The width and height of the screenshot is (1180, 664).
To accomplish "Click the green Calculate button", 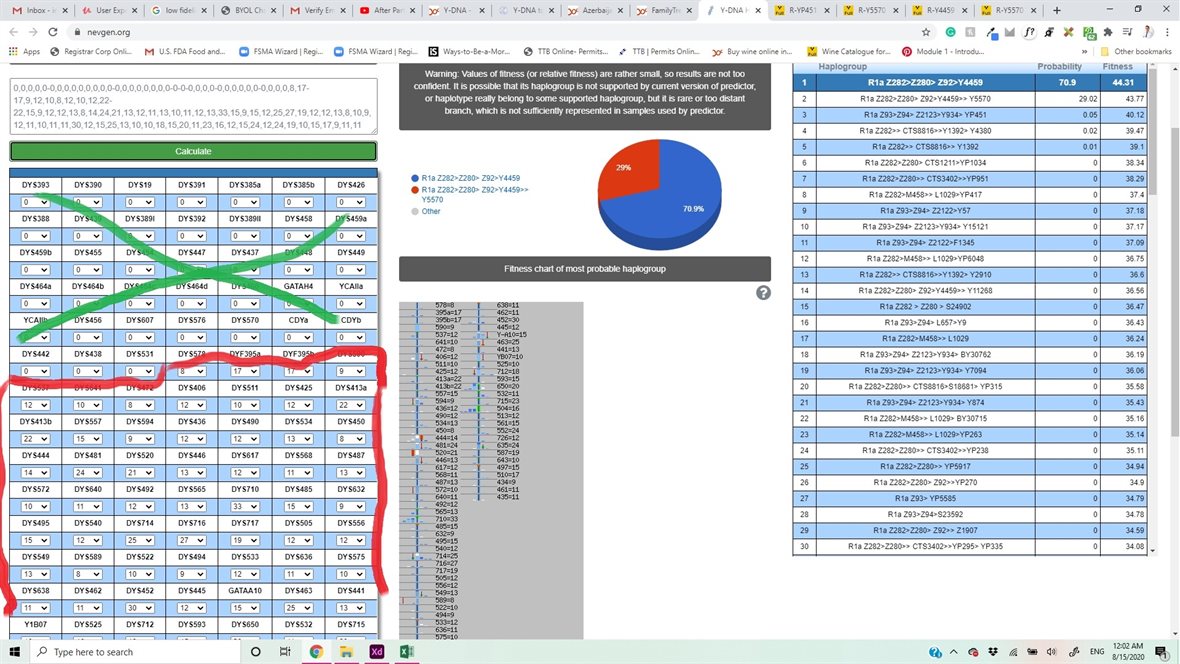I will point(193,151).
